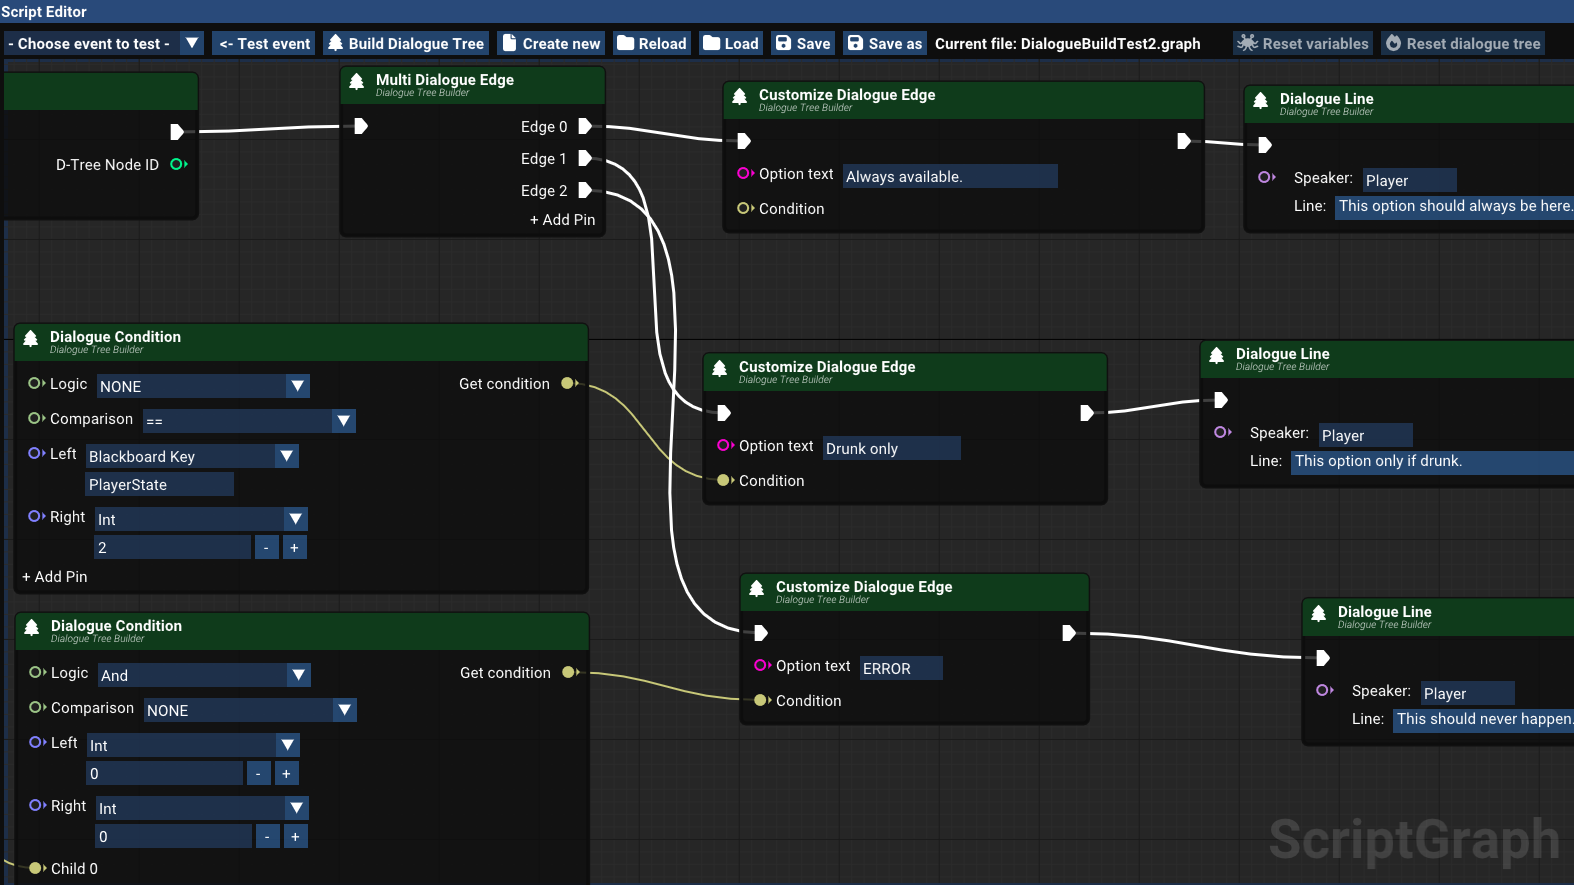Viewport: 1574px width, 885px height.
Task: Click the Child 0 input port
Action: coord(36,868)
